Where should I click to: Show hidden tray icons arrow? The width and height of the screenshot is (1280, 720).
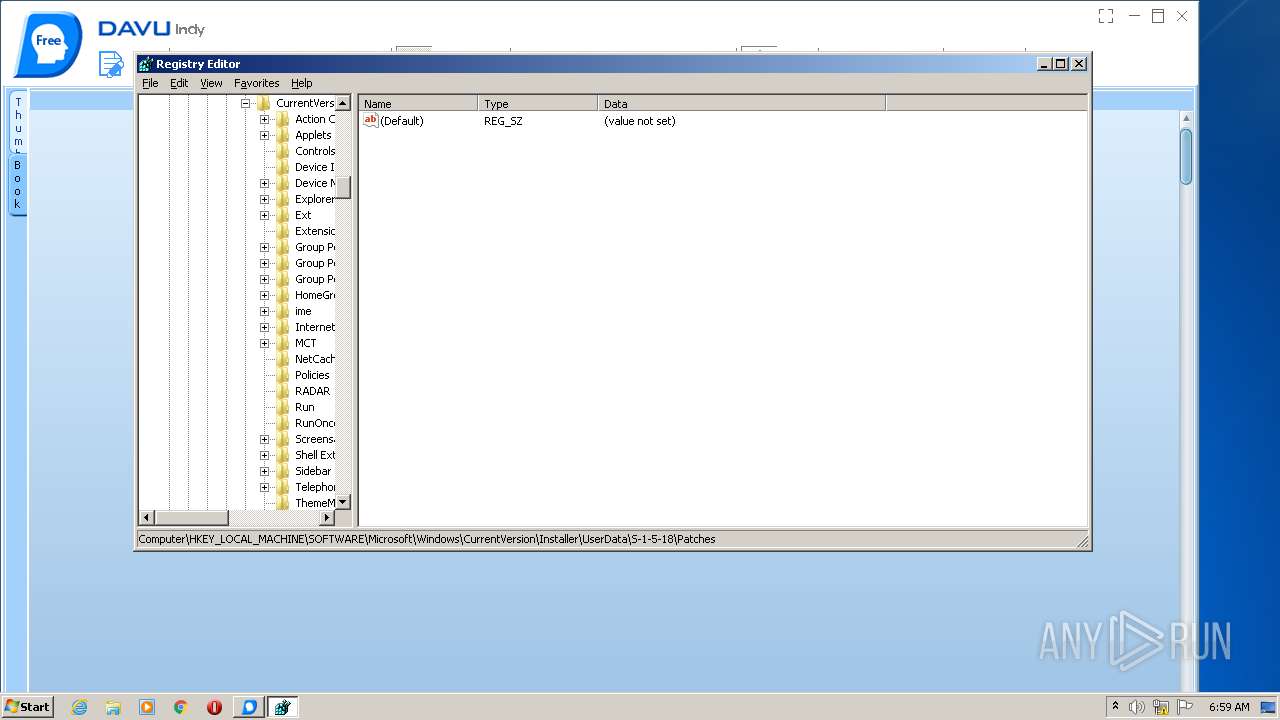(x=1115, y=707)
